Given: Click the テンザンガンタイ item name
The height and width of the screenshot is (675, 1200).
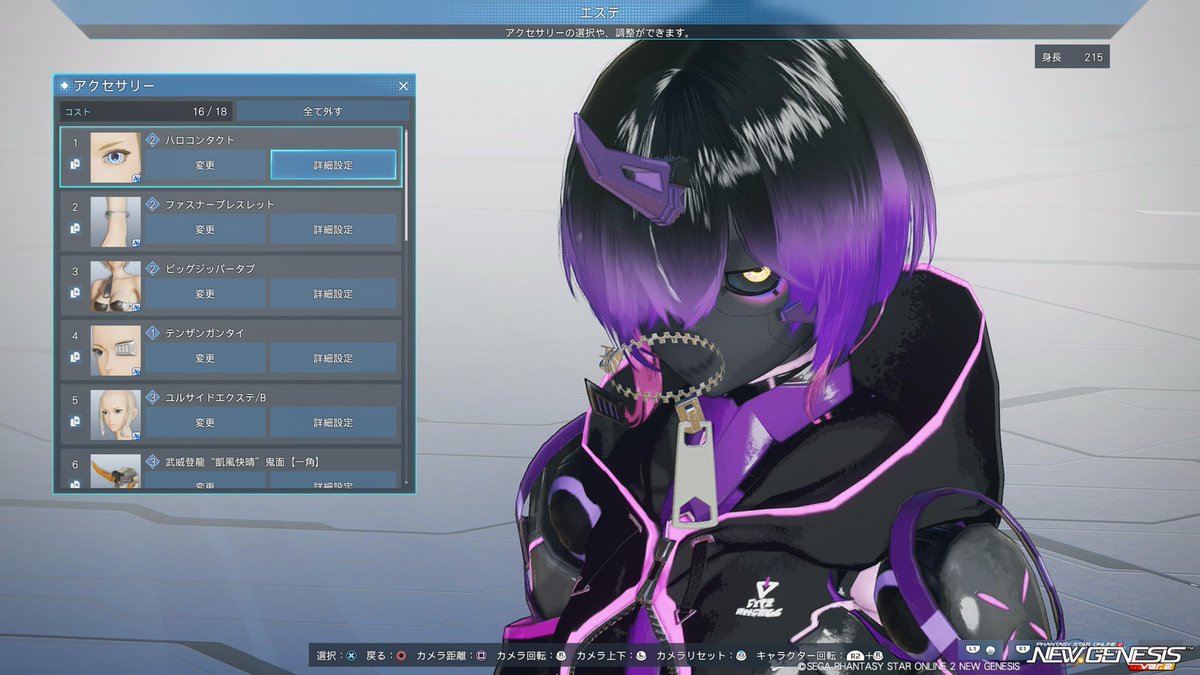Looking at the screenshot, I should pyautogui.click(x=205, y=333).
